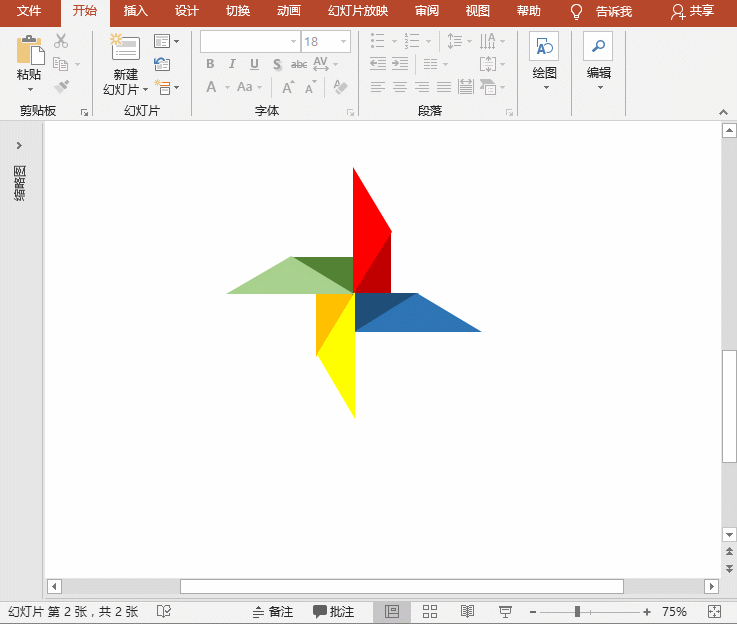Expand the thumbnail pane chevron
The height and width of the screenshot is (624, 737).
tap(19, 145)
